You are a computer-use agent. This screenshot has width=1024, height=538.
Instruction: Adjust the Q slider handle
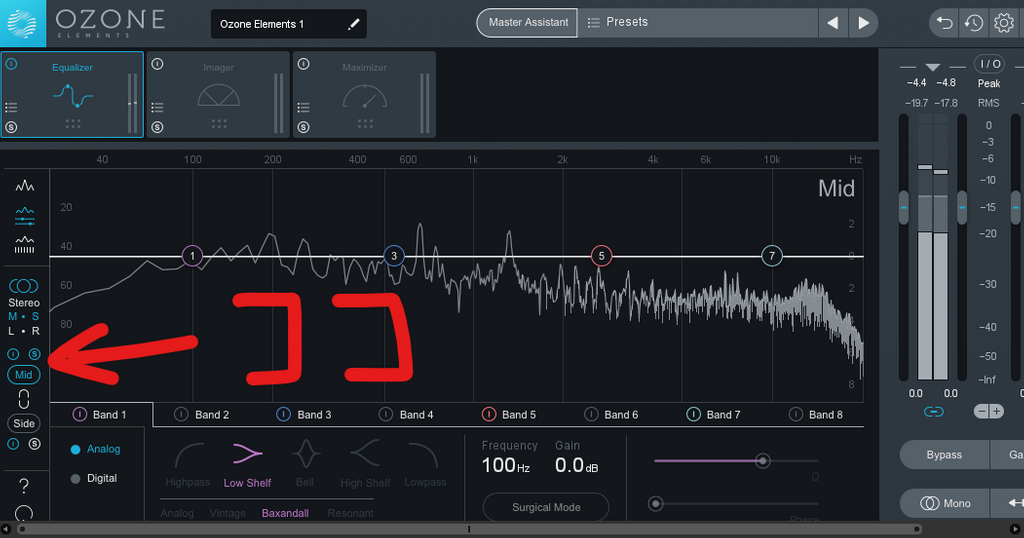tap(762, 461)
